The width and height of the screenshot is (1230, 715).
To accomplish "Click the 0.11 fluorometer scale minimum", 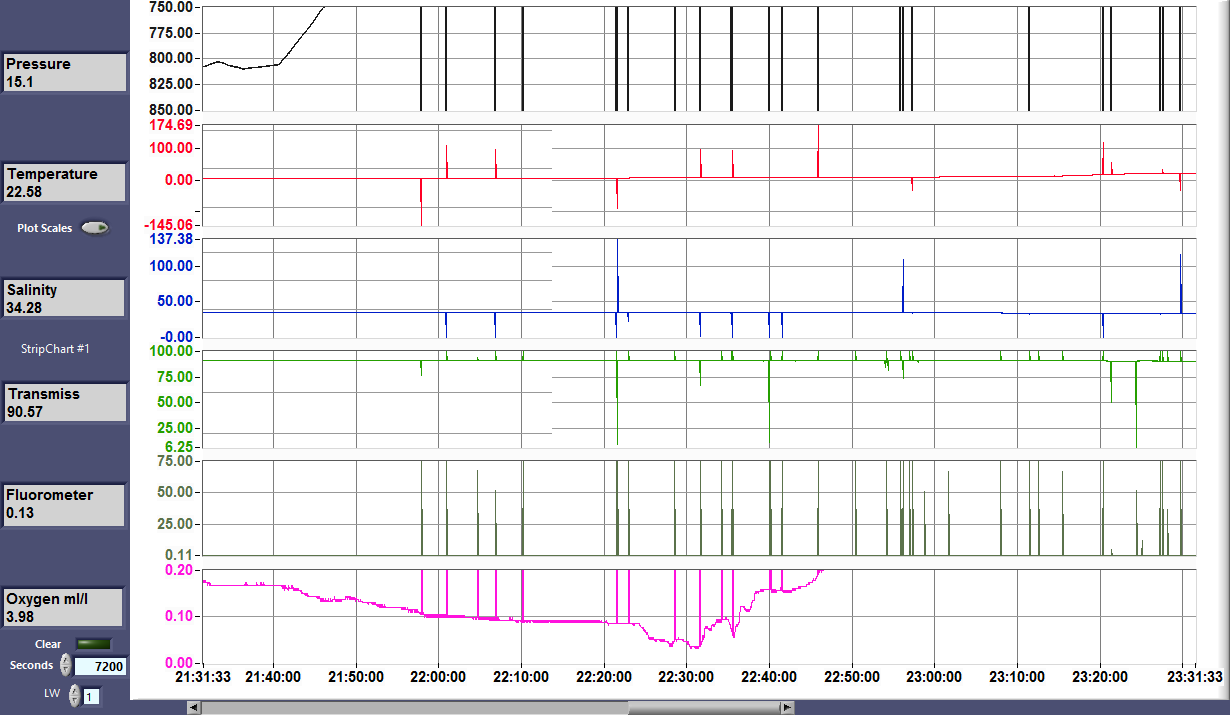I will pos(178,555).
